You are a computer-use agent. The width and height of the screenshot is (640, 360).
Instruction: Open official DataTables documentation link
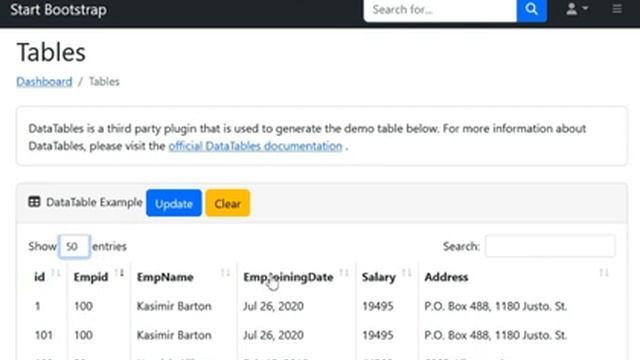255,146
